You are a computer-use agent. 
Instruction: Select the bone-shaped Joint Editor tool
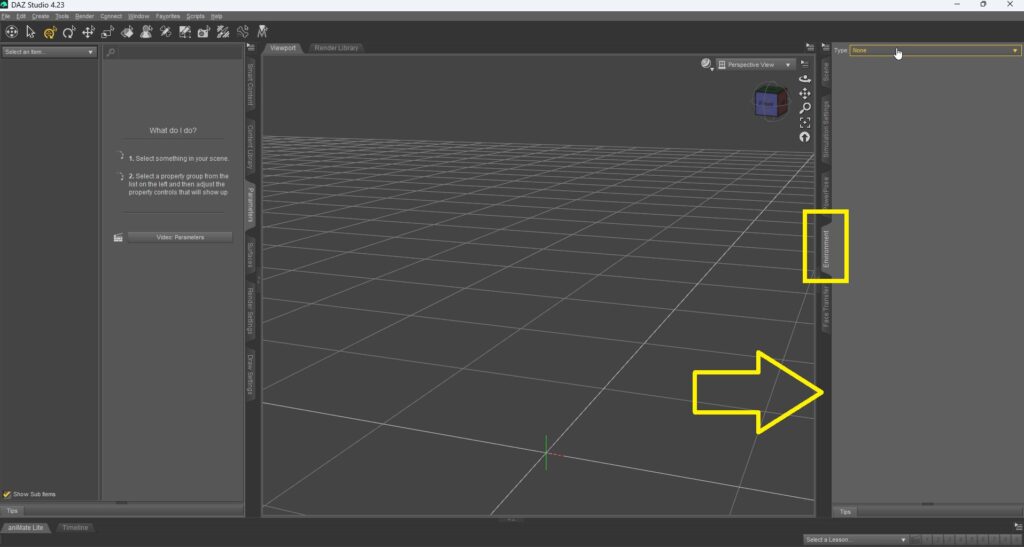pyautogui.click(x=243, y=31)
